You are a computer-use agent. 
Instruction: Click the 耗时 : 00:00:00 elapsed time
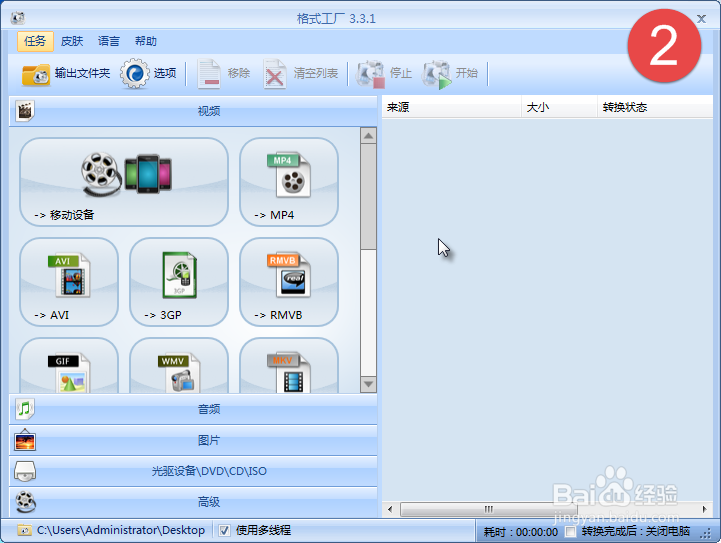click(x=521, y=532)
